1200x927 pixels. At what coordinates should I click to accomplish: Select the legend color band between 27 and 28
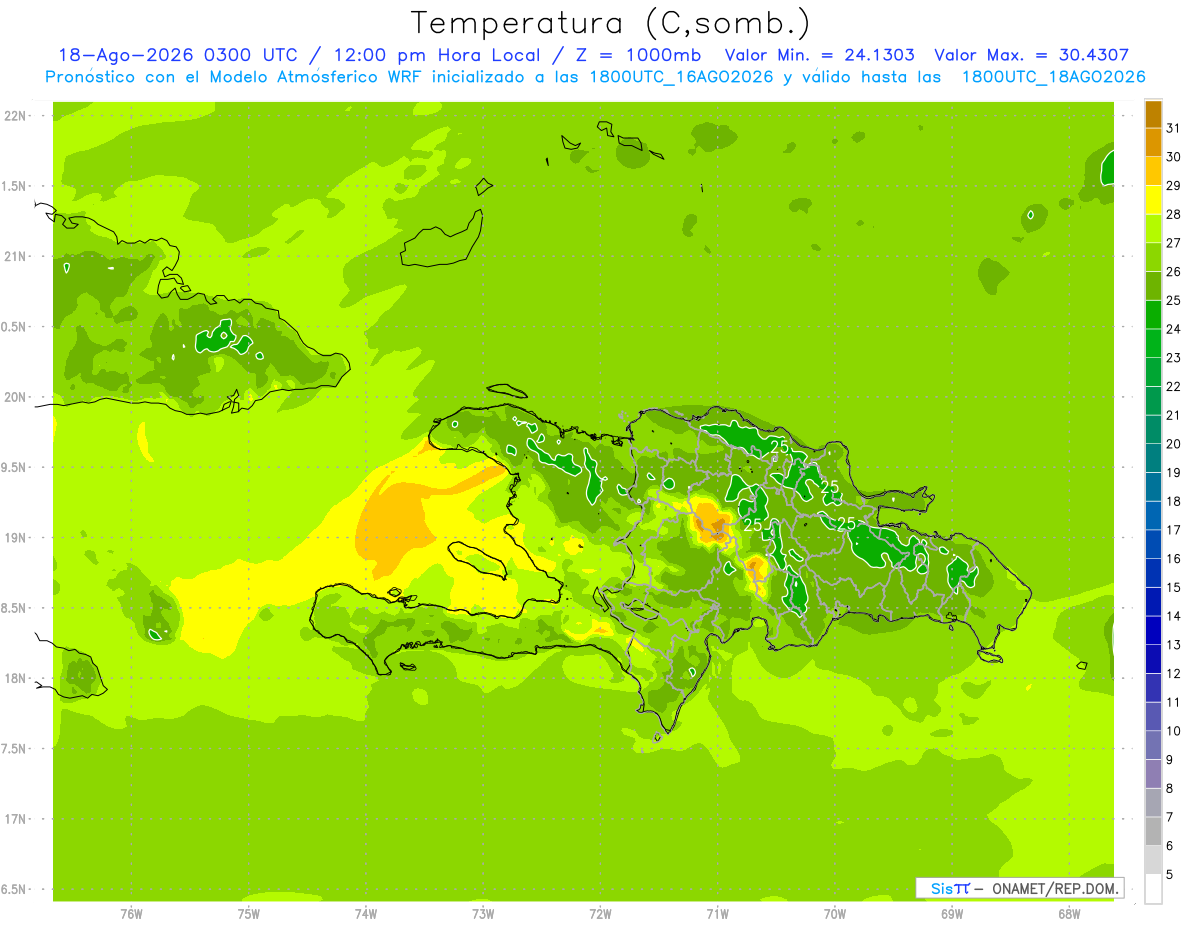coord(1153,229)
